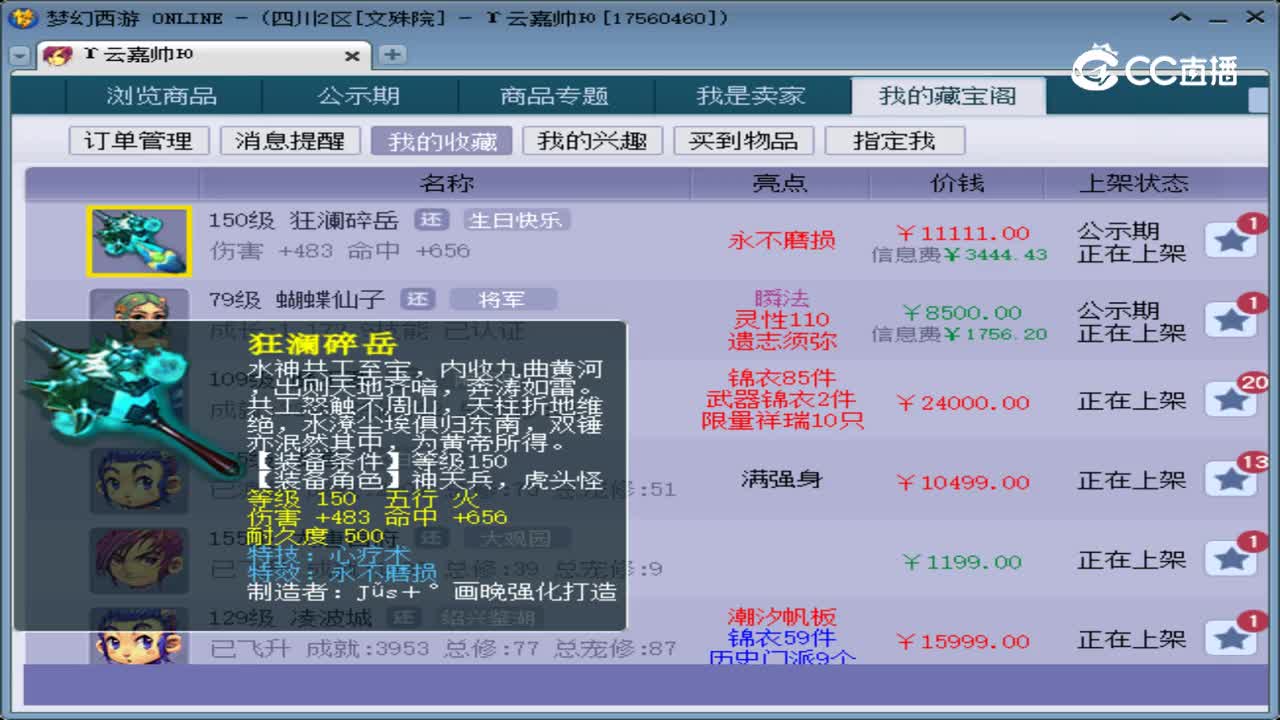1280x720 pixels.
Task: Open the title bar dropdown arrow menu
Action: [x=1182, y=18]
